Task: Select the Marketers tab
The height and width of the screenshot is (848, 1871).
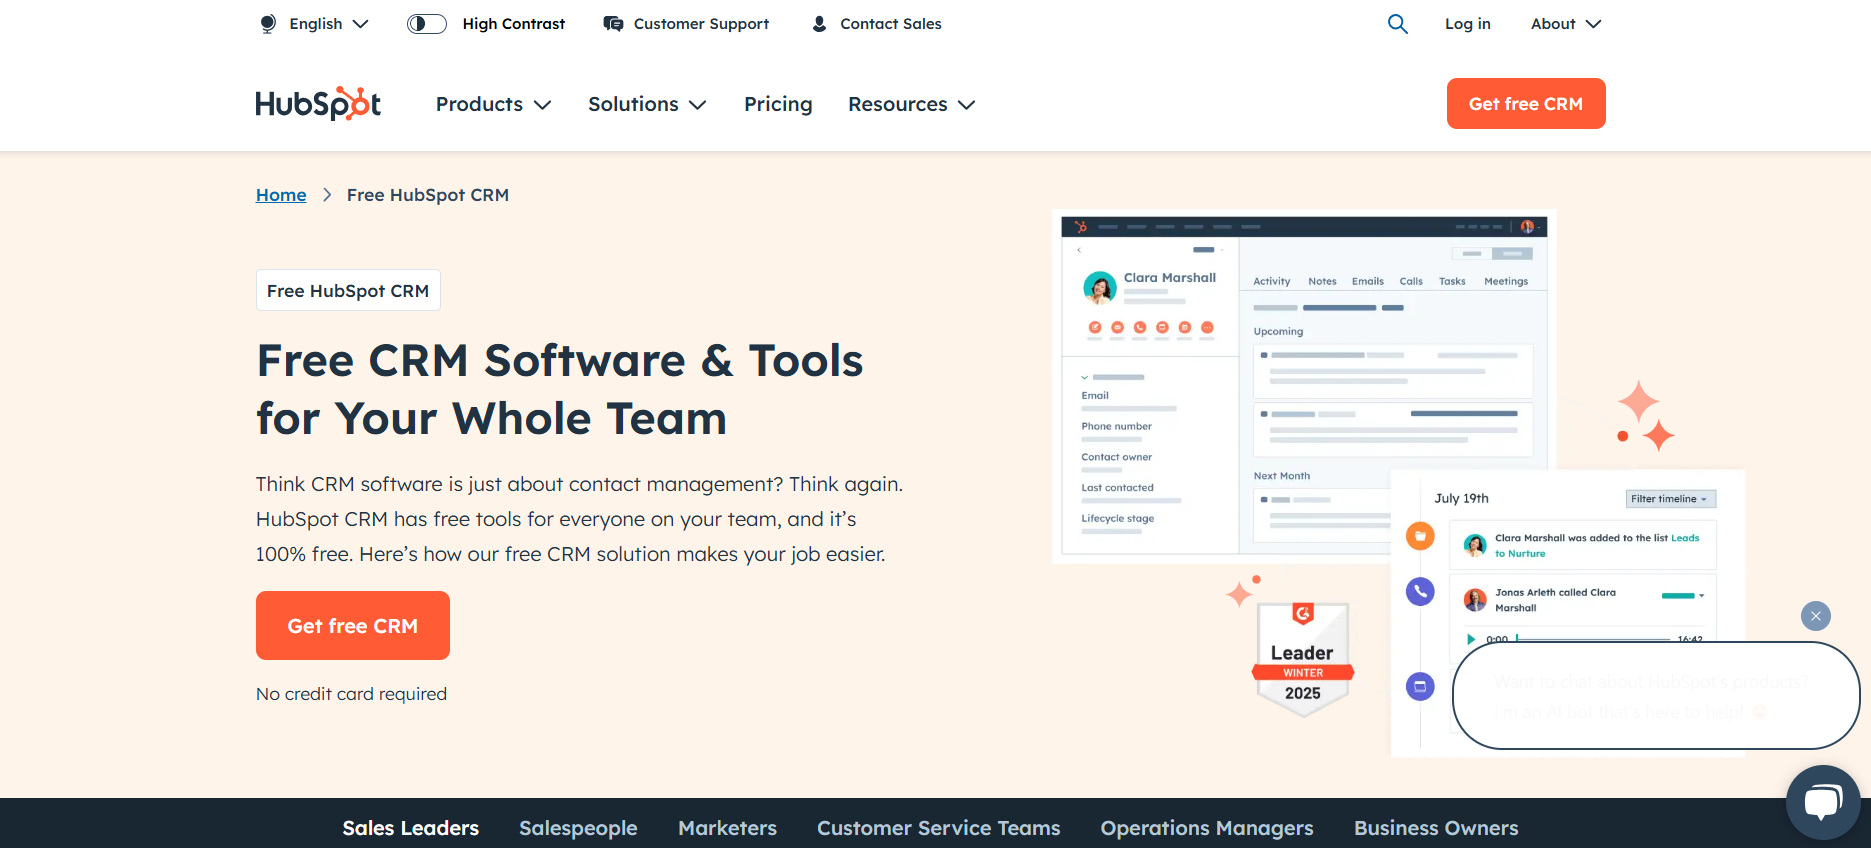Action: 728,828
